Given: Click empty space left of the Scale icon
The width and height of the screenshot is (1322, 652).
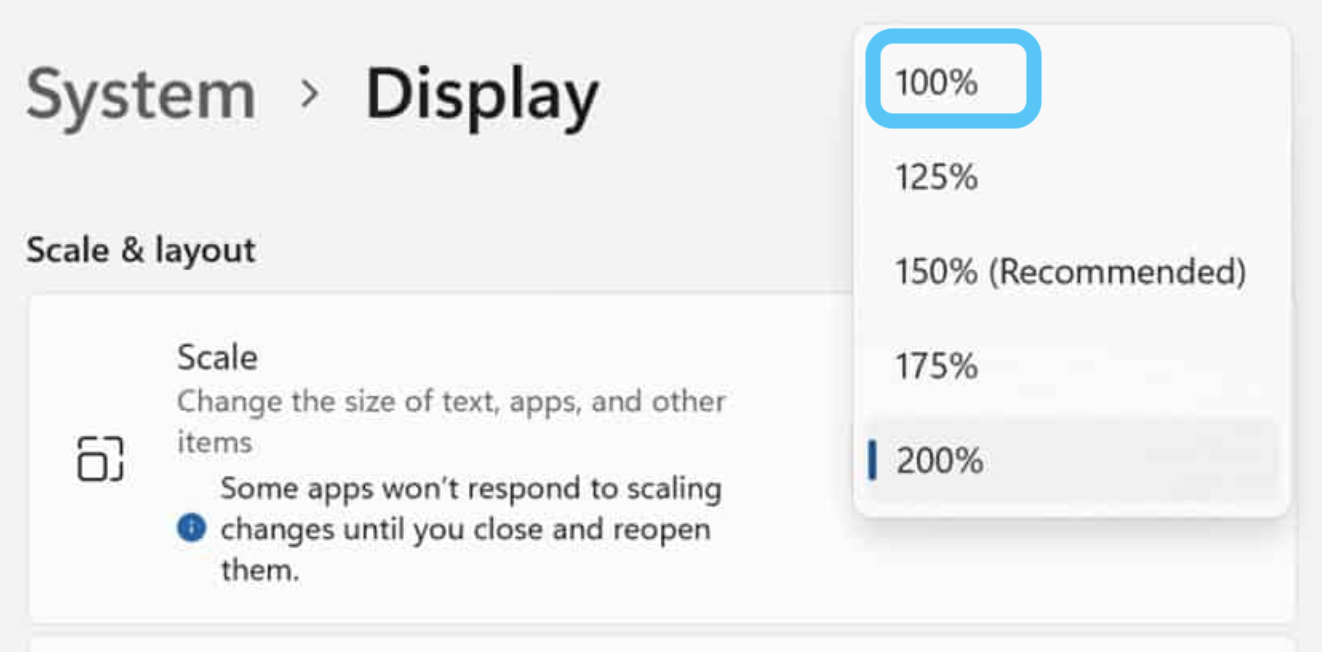Looking at the screenshot, I should (52, 459).
